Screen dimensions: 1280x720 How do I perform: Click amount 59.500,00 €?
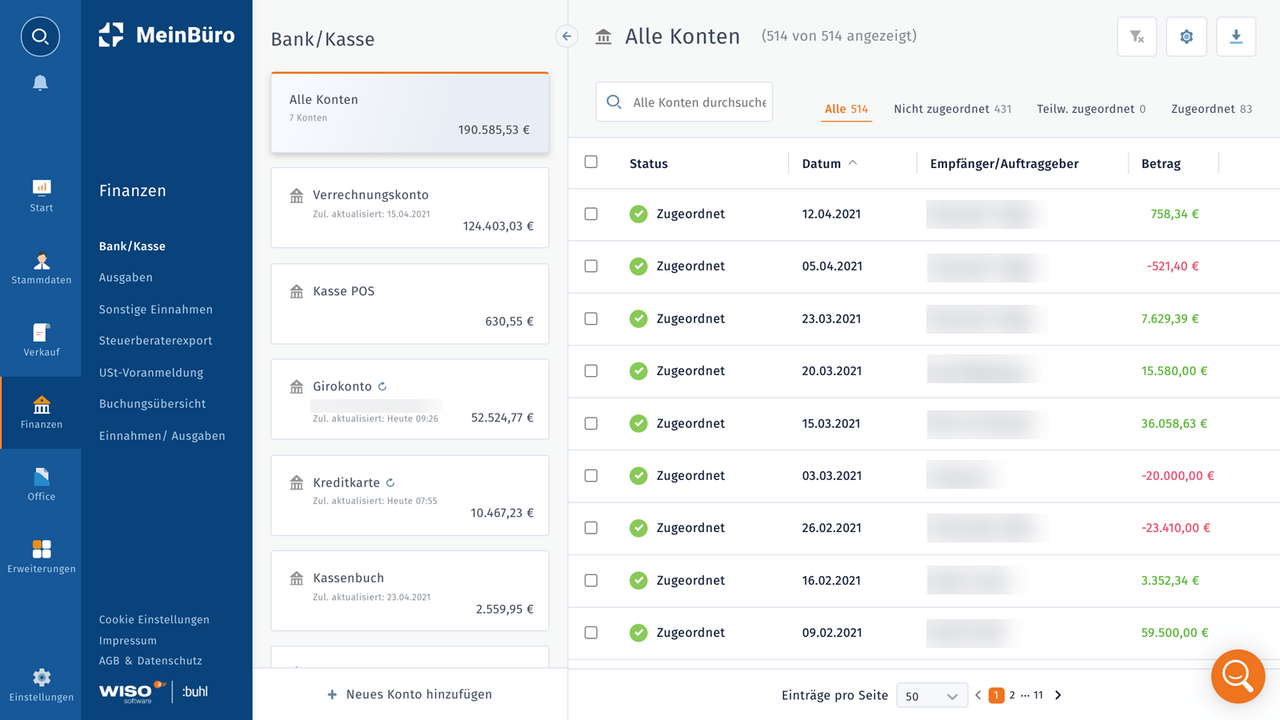pos(1175,633)
